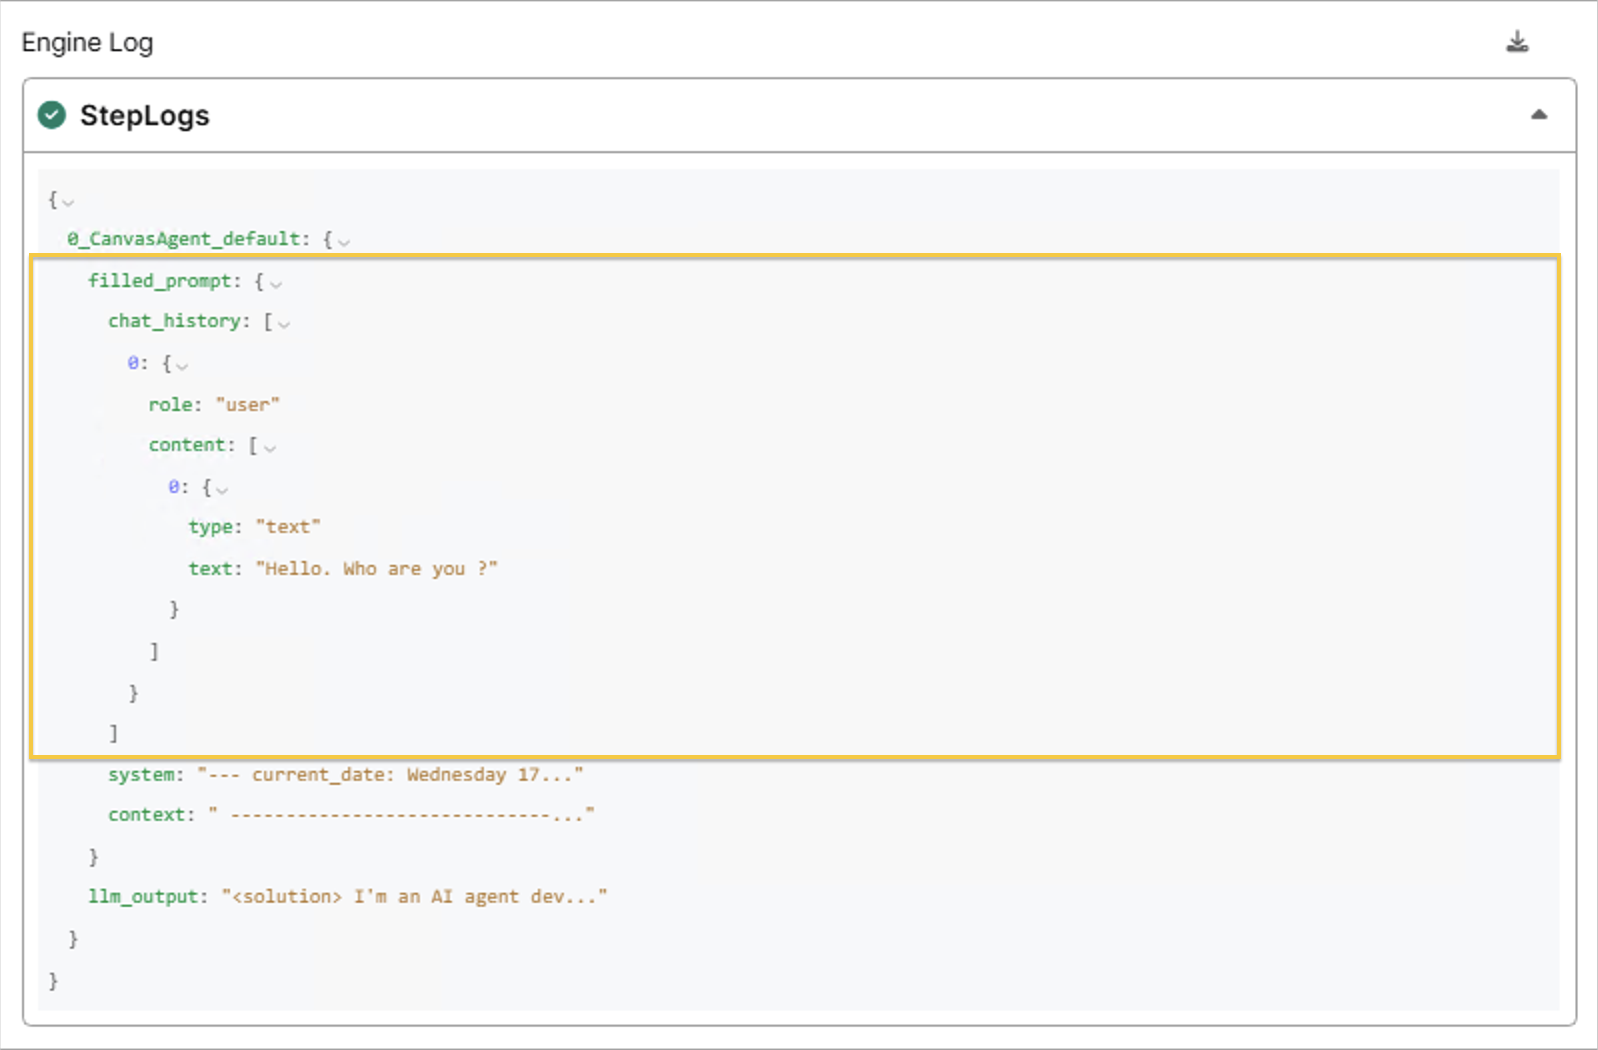This screenshot has height=1050, width=1598.
Task: Click the Engine Log heading
Action: tap(87, 43)
